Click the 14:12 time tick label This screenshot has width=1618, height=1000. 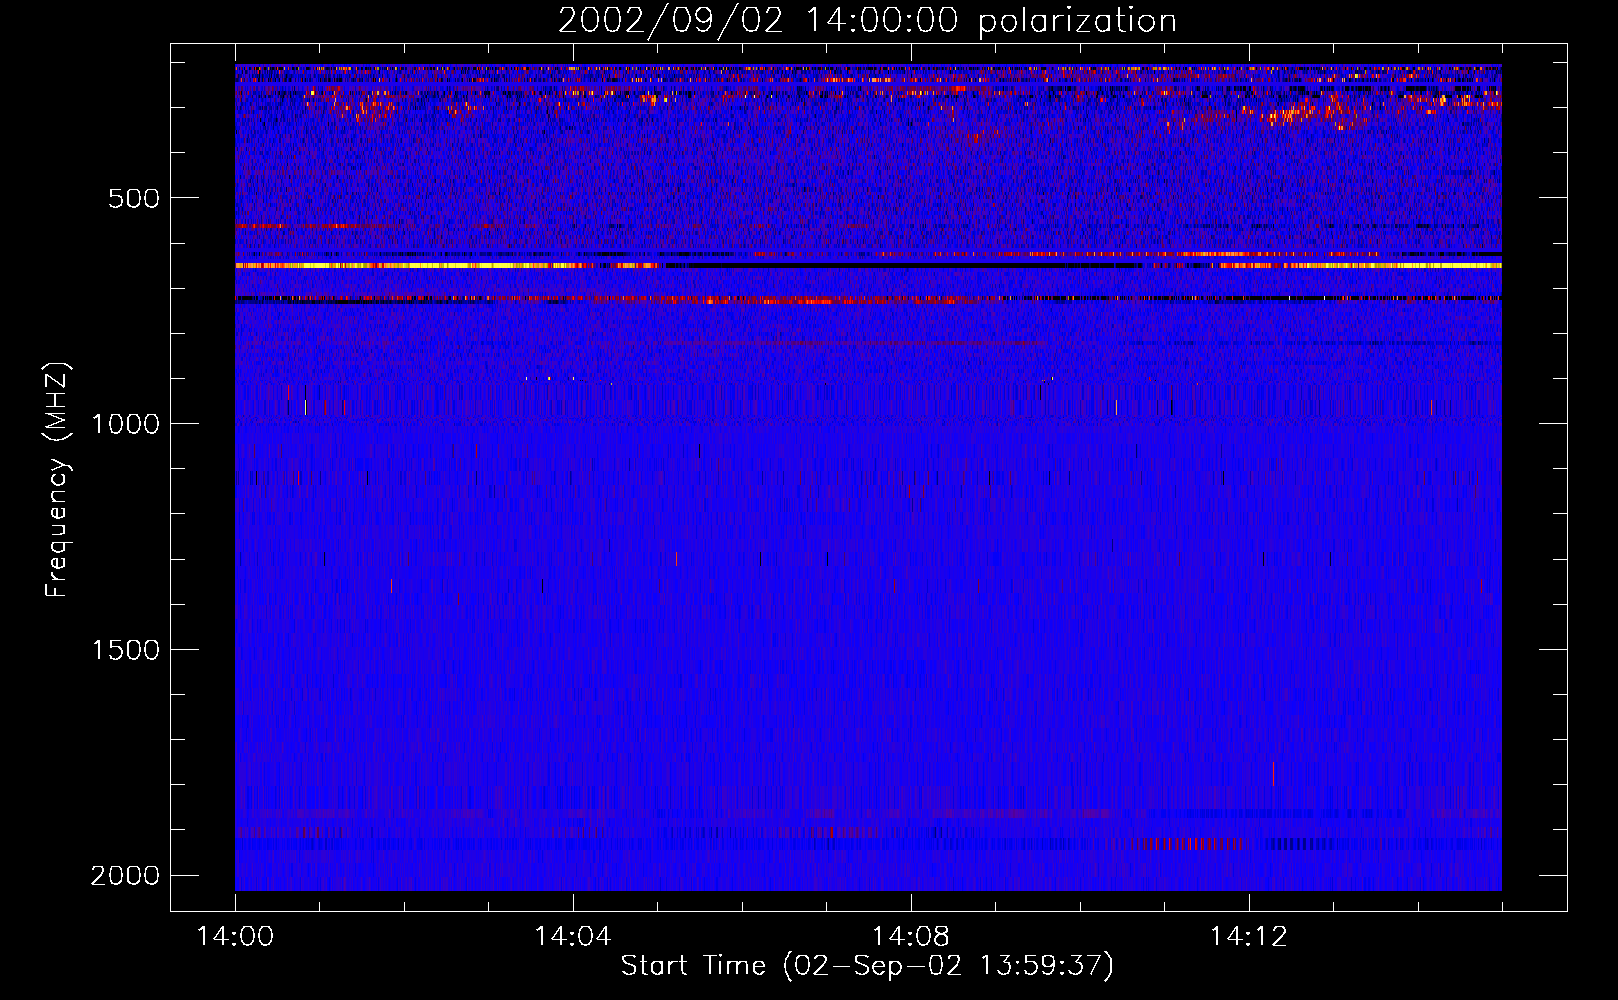pyautogui.click(x=1248, y=937)
